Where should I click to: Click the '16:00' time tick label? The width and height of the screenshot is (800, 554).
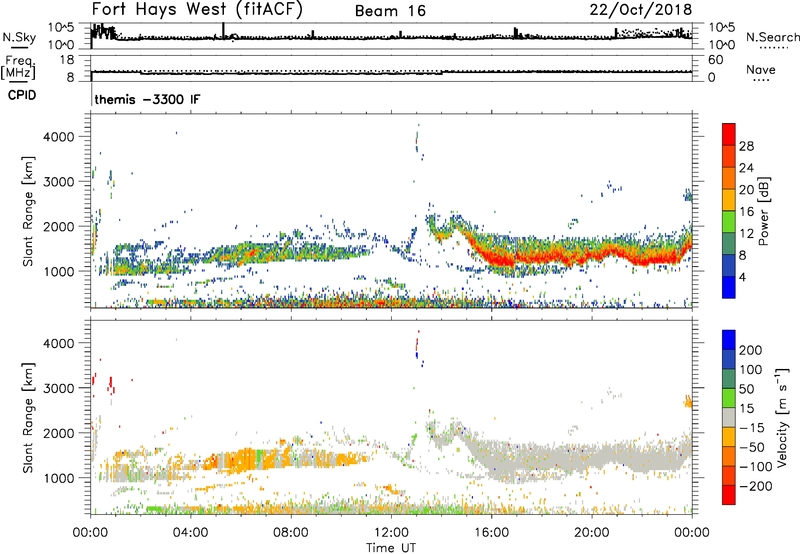click(x=491, y=533)
